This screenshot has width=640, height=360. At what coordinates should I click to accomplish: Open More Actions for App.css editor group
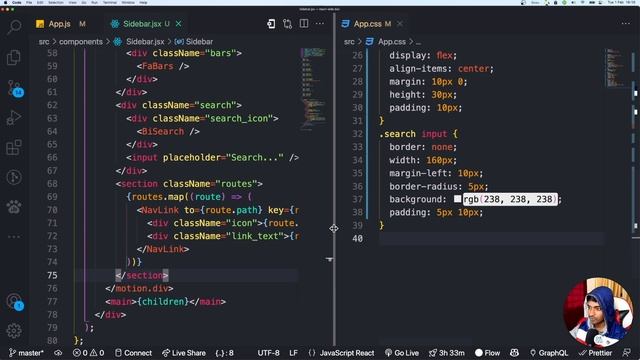626,24
